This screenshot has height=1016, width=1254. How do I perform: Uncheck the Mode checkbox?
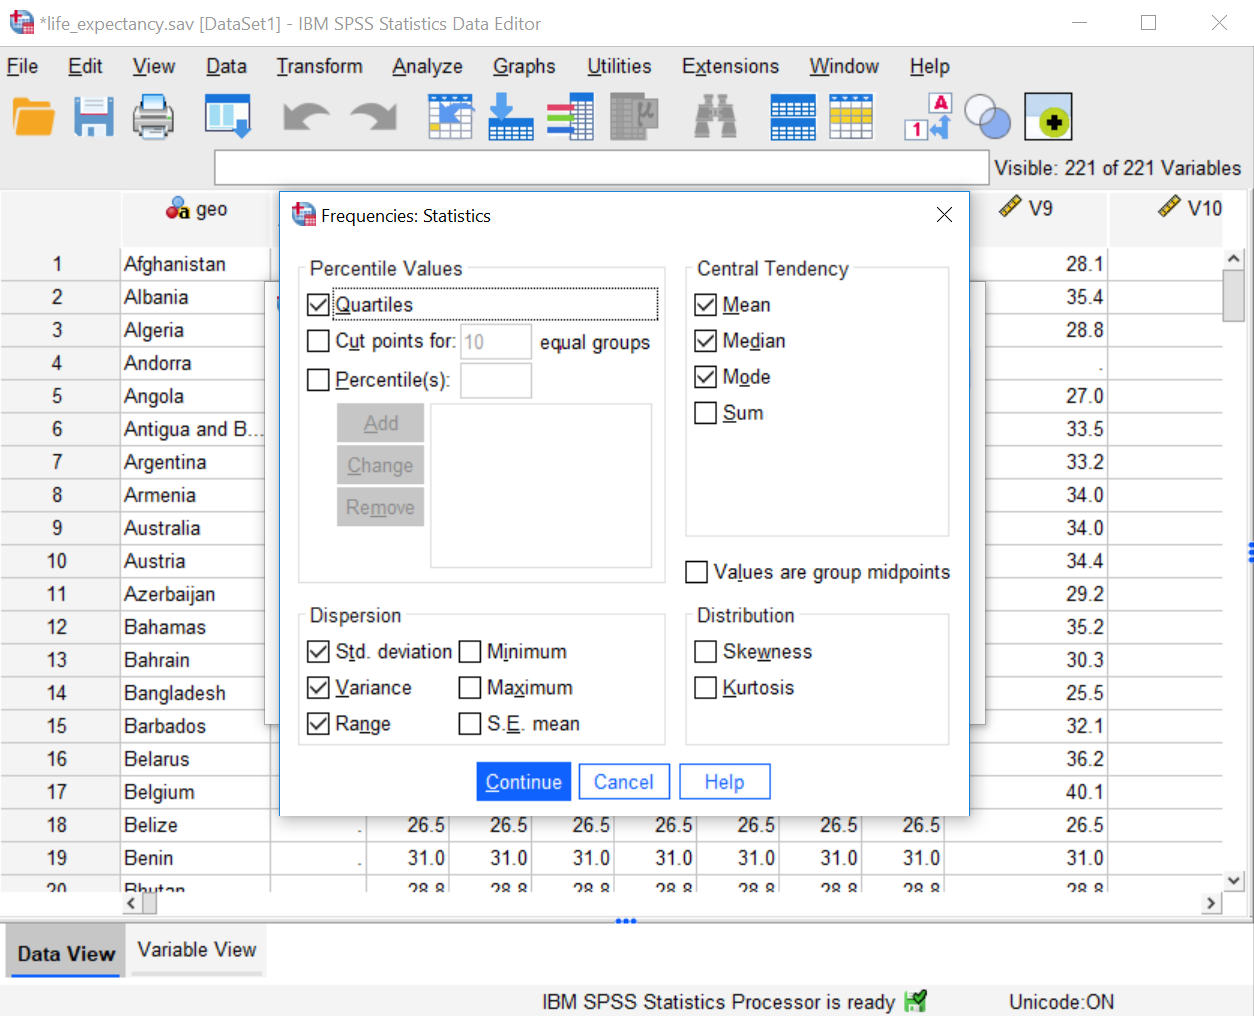[705, 377]
